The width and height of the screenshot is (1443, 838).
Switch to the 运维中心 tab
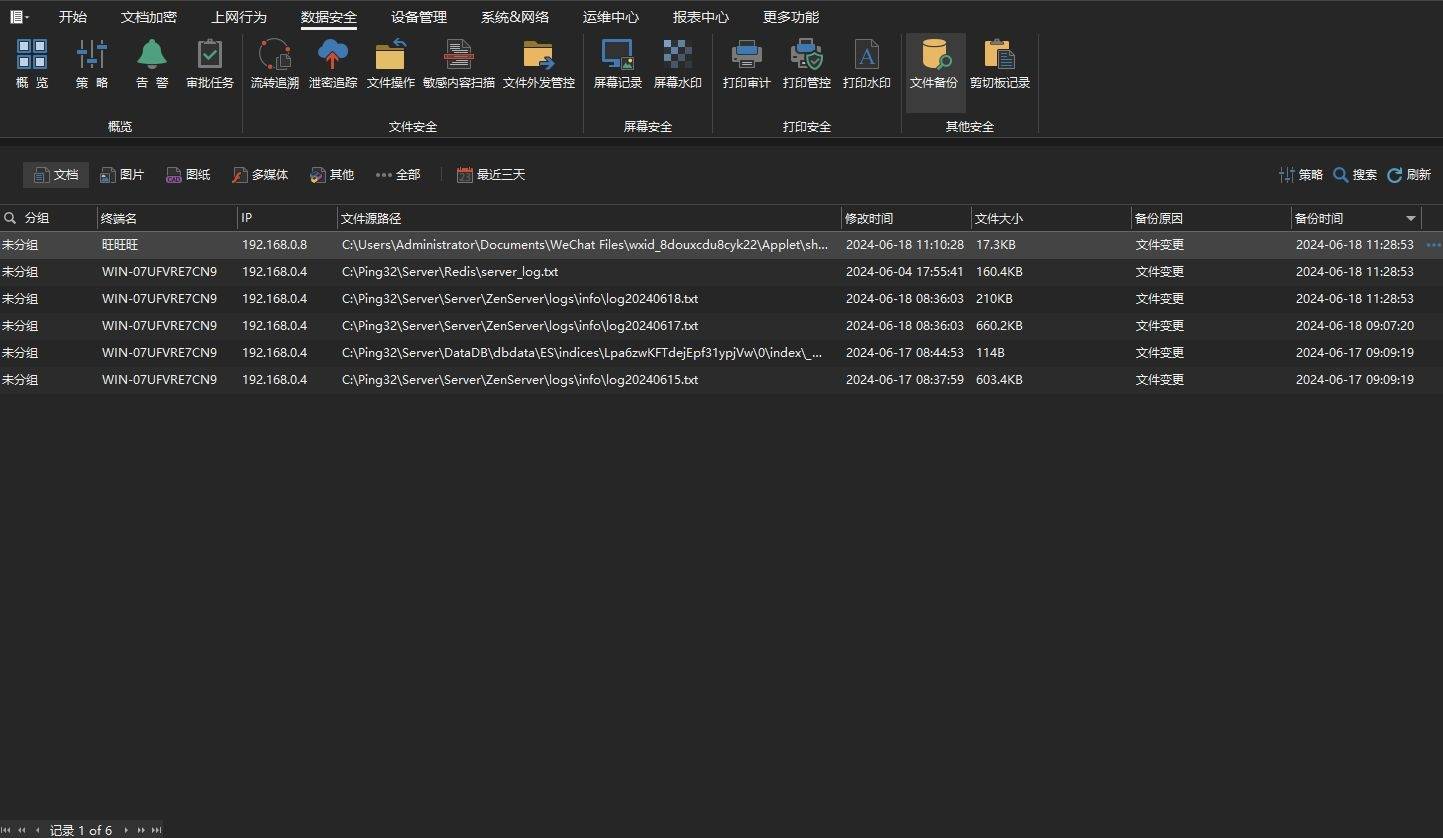(611, 17)
